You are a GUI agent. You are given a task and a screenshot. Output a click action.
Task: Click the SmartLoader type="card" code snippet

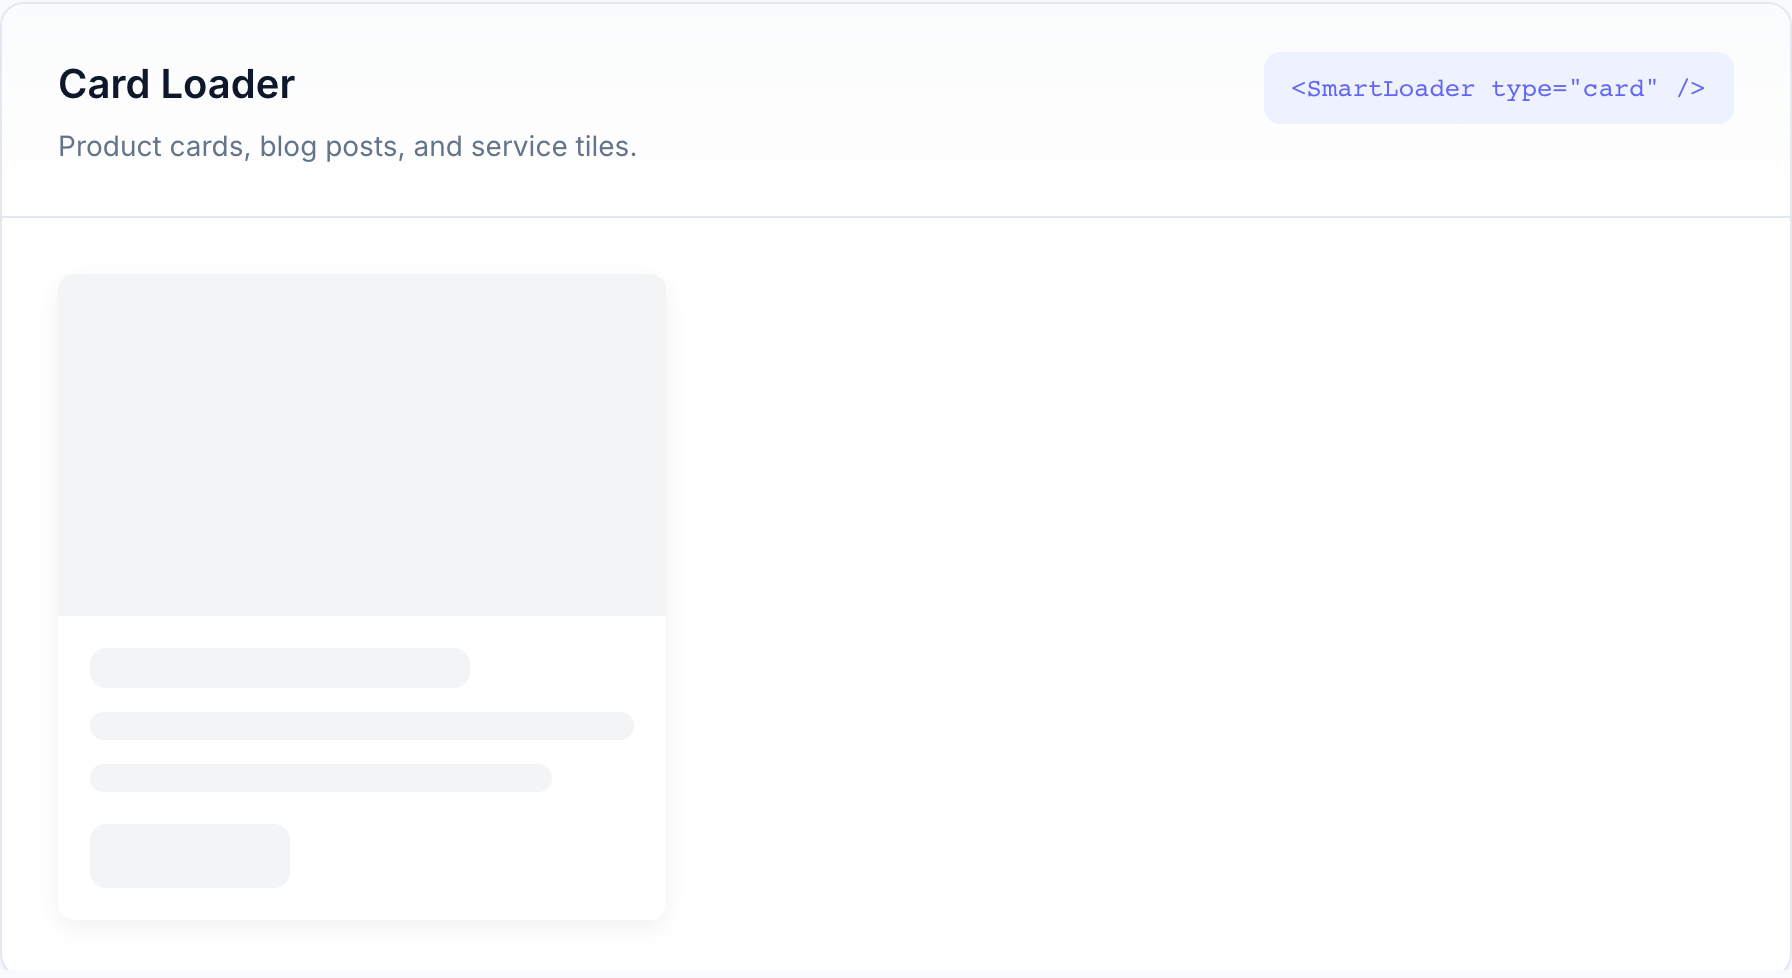(1498, 88)
